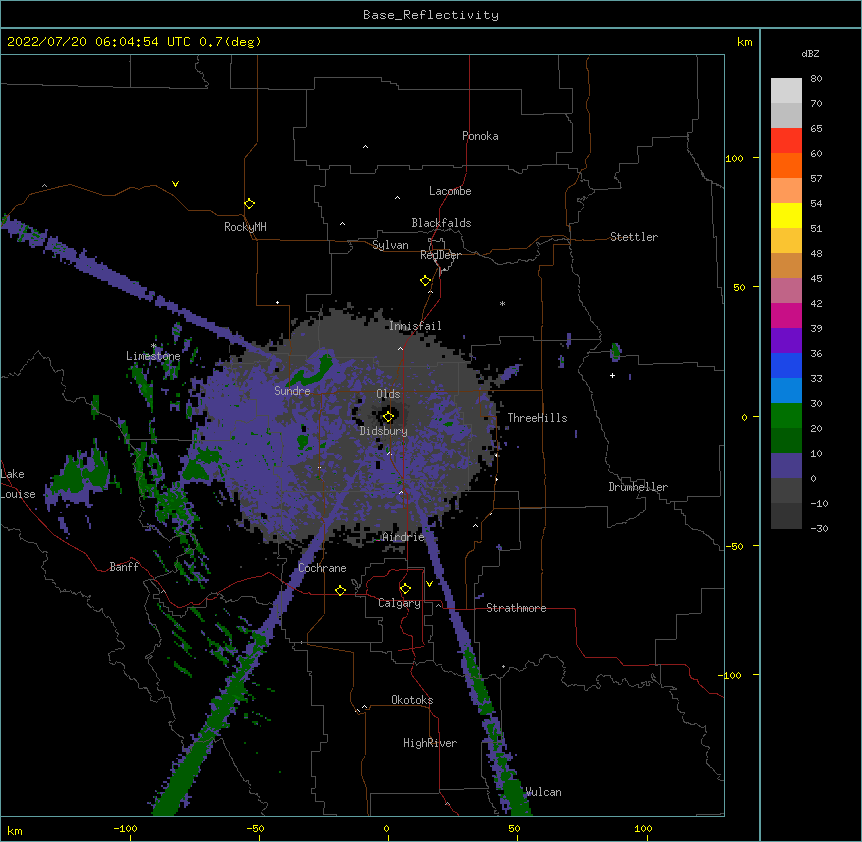The height and width of the screenshot is (842, 862).
Task: Click the RedDeer label
Action: point(440,255)
